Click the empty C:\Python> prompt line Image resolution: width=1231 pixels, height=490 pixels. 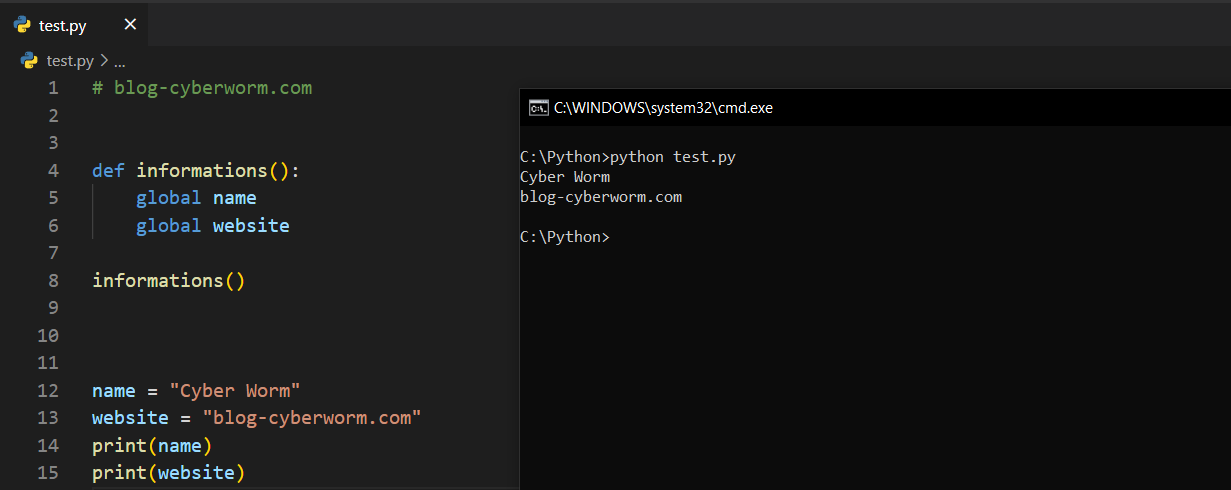[564, 237]
